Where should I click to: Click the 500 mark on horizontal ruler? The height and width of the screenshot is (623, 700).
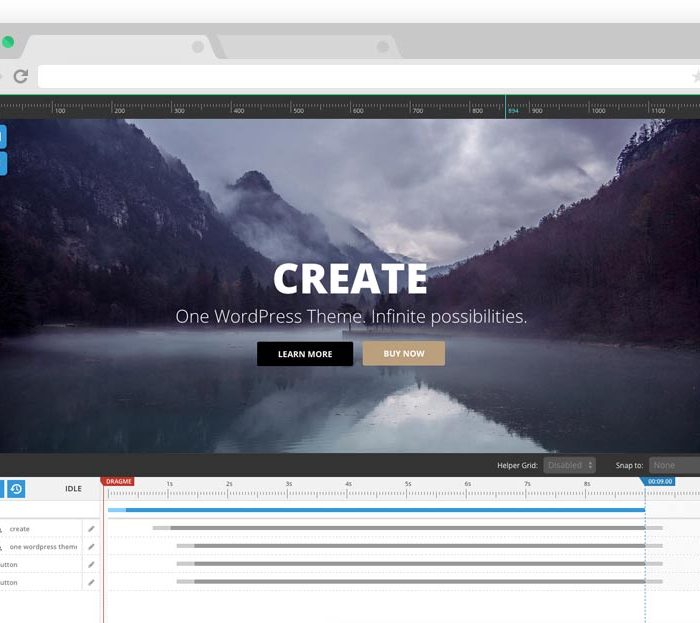pyautogui.click(x=298, y=111)
